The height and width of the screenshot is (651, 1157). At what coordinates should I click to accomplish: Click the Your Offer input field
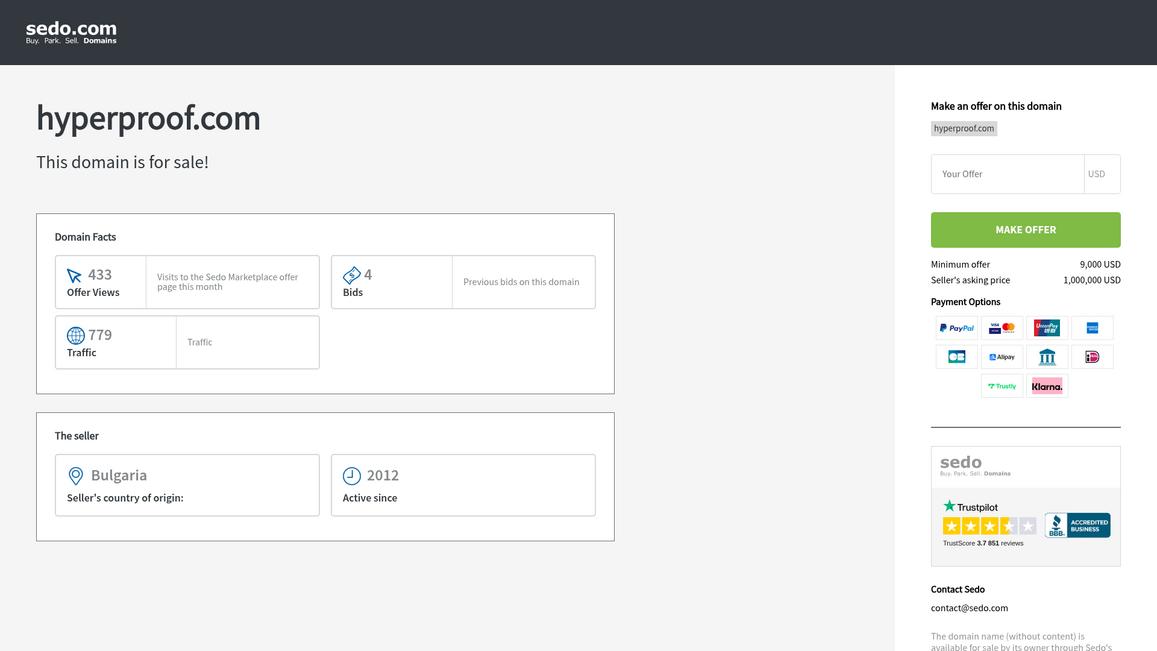[1007, 174]
